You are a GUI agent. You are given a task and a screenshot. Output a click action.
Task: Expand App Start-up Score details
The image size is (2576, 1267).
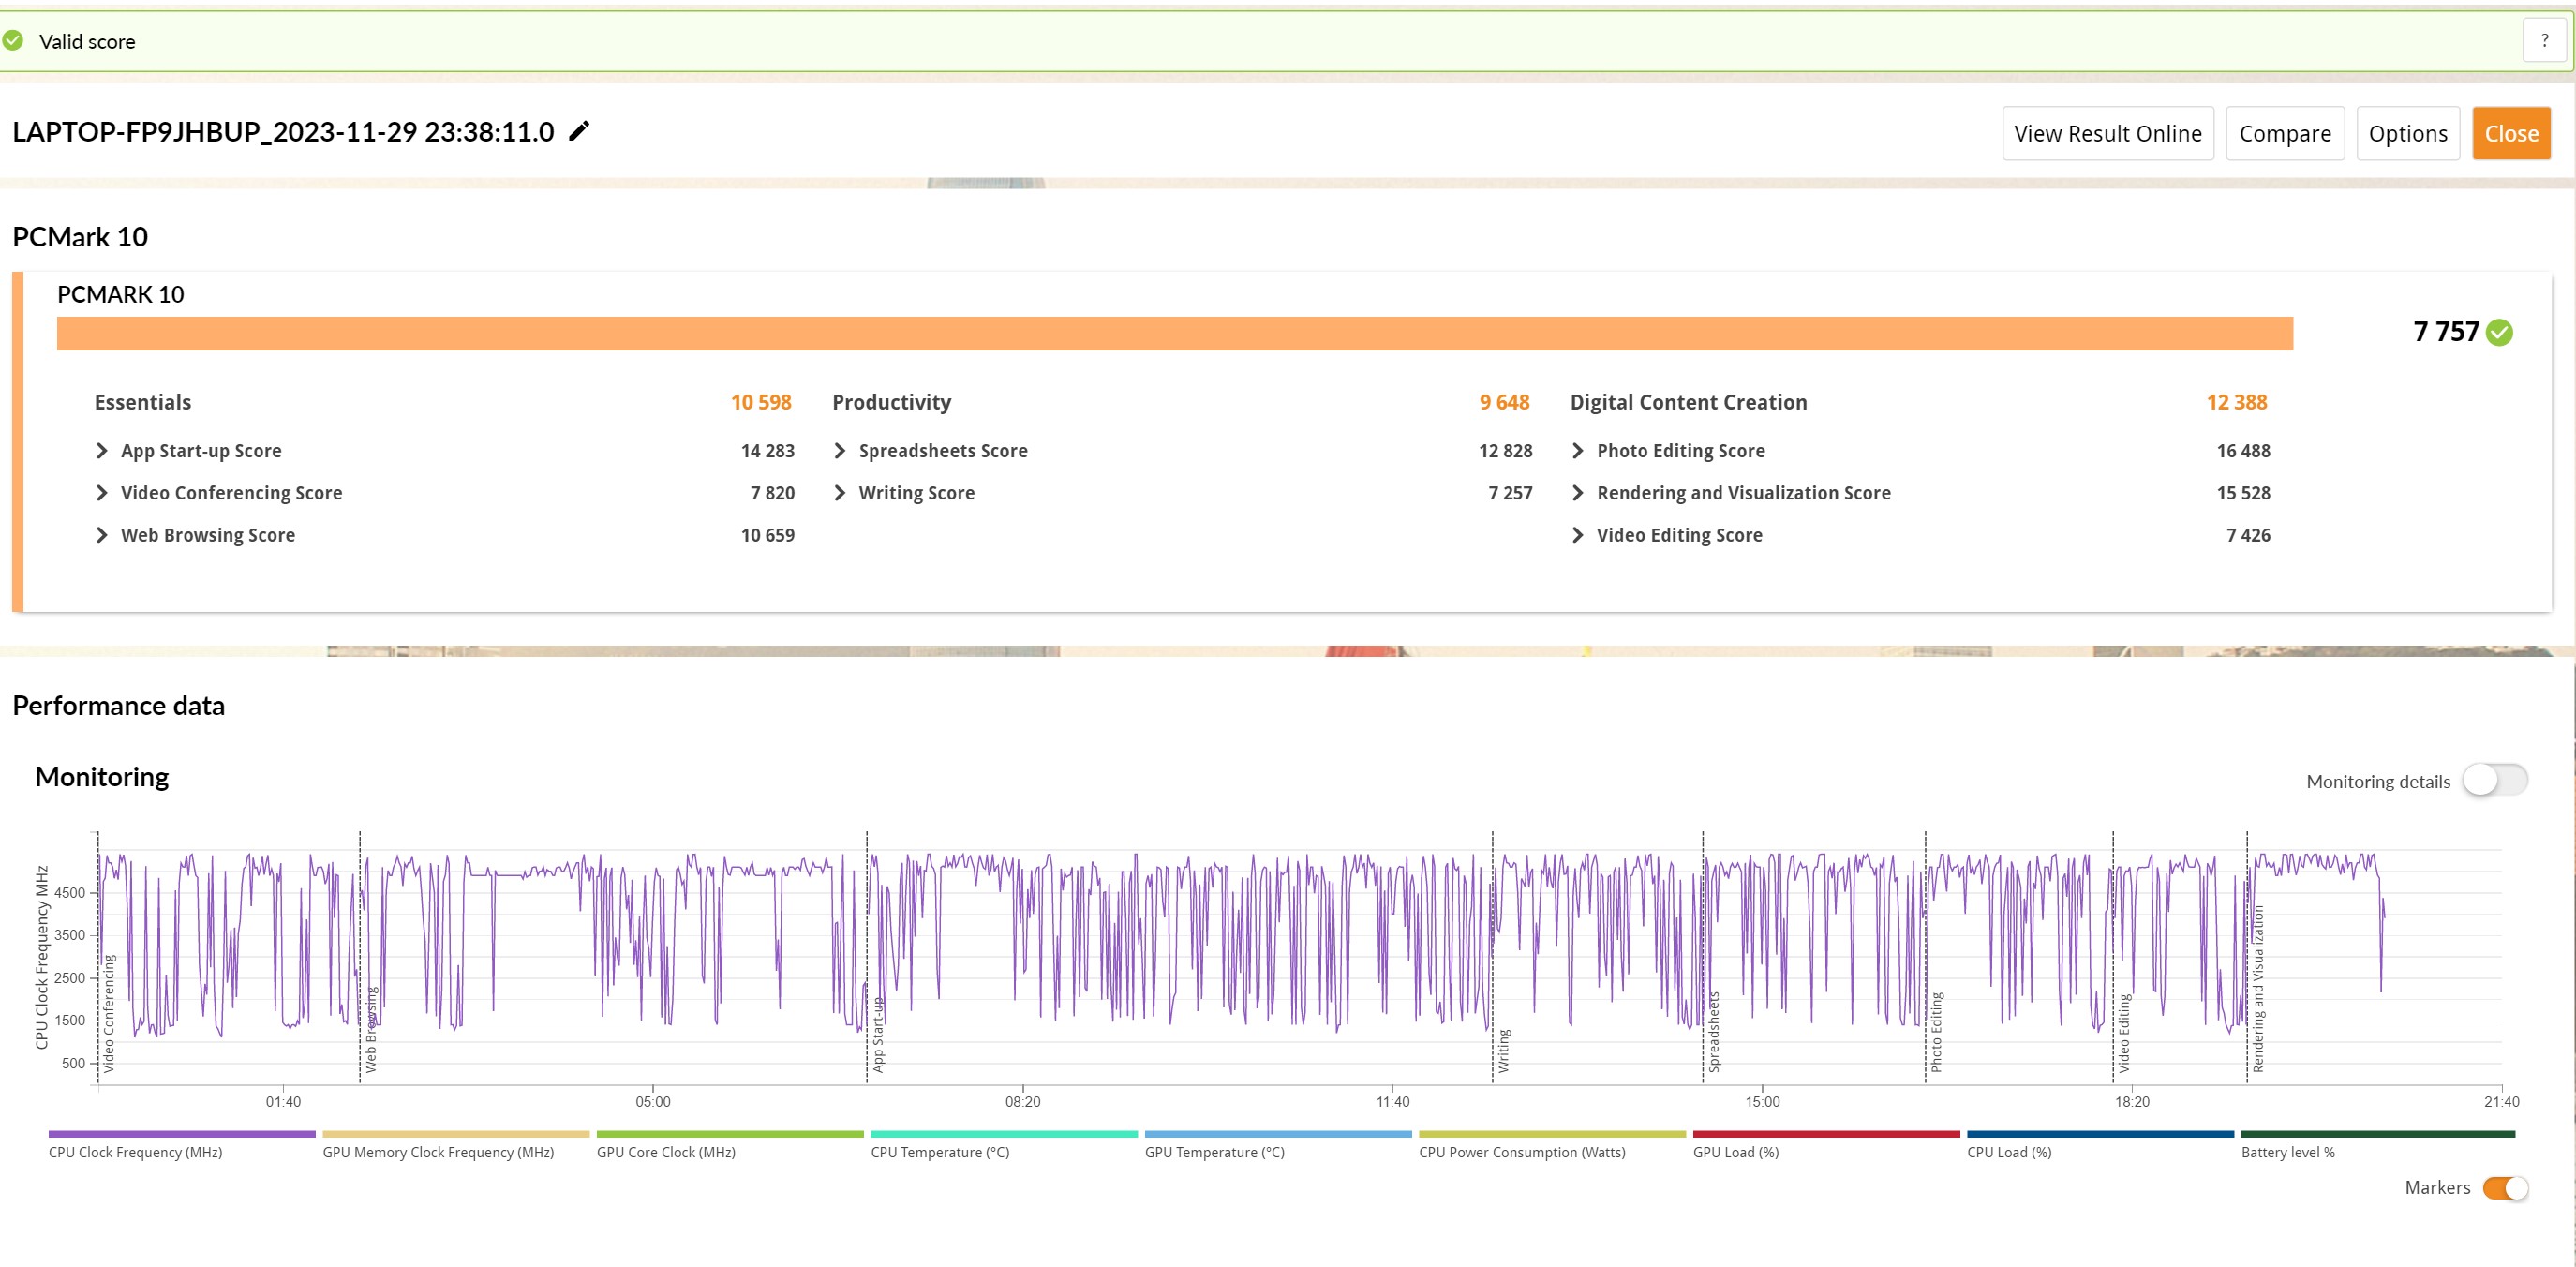[102, 451]
